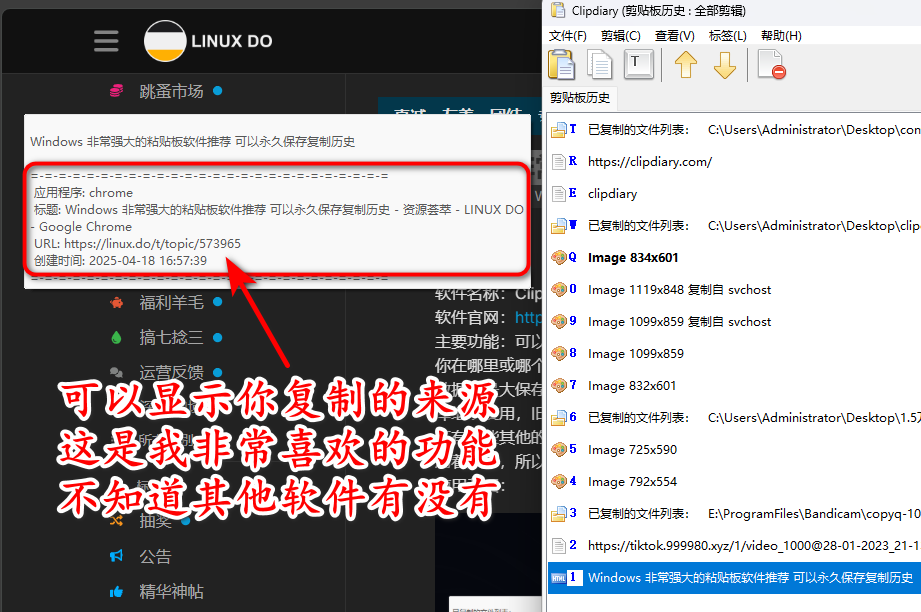Open the LINUX DO hamburger menu
Image resolution: width=921 pixels, height=612 pixels.
[x=106, y=41]
